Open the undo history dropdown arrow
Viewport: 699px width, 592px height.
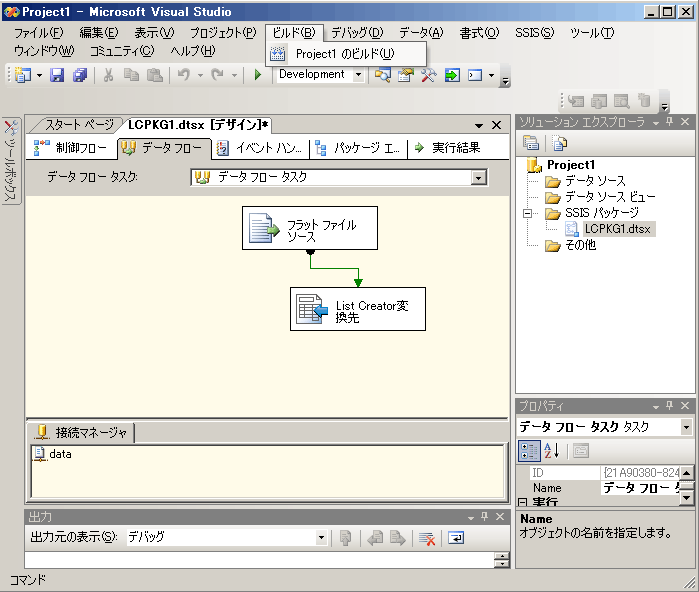point(200,75)
